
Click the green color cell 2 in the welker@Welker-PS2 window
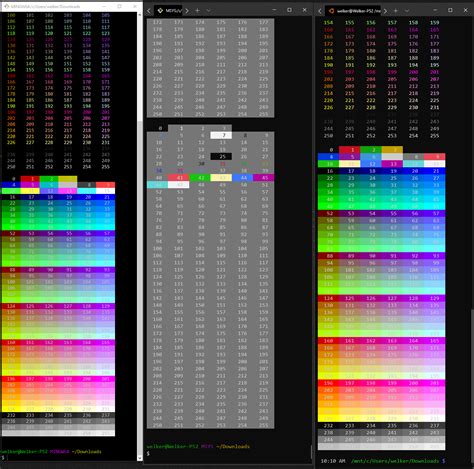371,150
